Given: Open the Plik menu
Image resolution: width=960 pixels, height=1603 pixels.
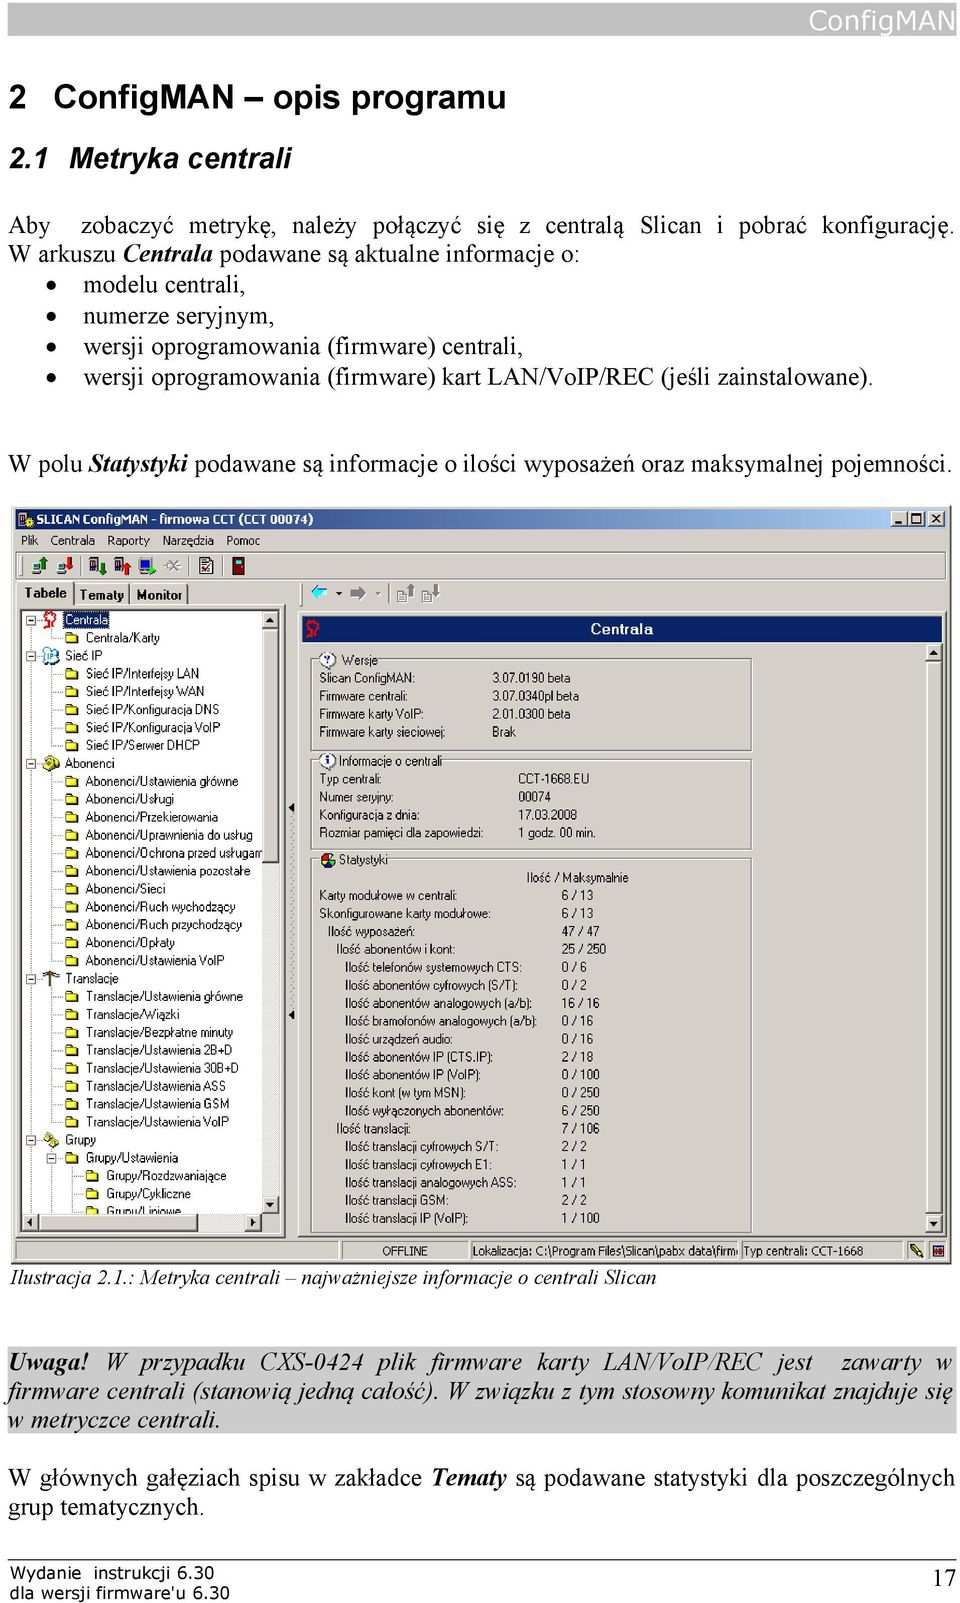Looking at the screenshot, I should 30,540.
